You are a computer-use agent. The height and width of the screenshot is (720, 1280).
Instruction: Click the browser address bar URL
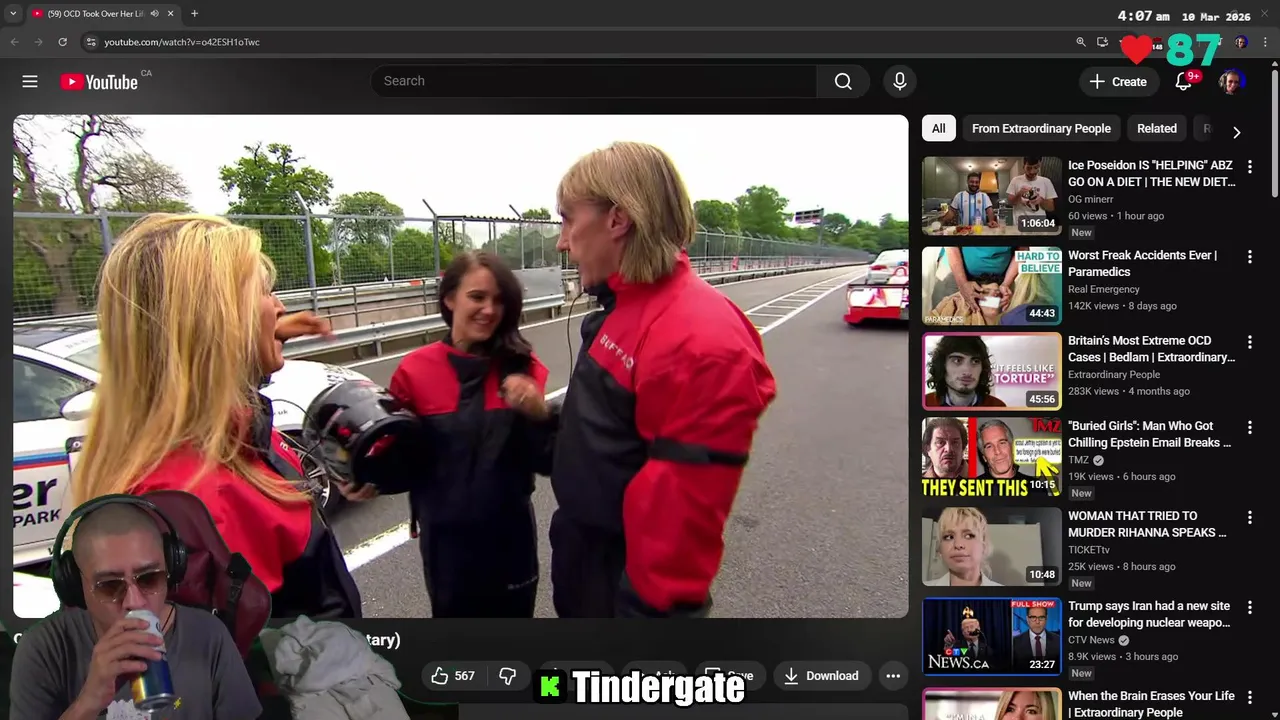(182, 42)
